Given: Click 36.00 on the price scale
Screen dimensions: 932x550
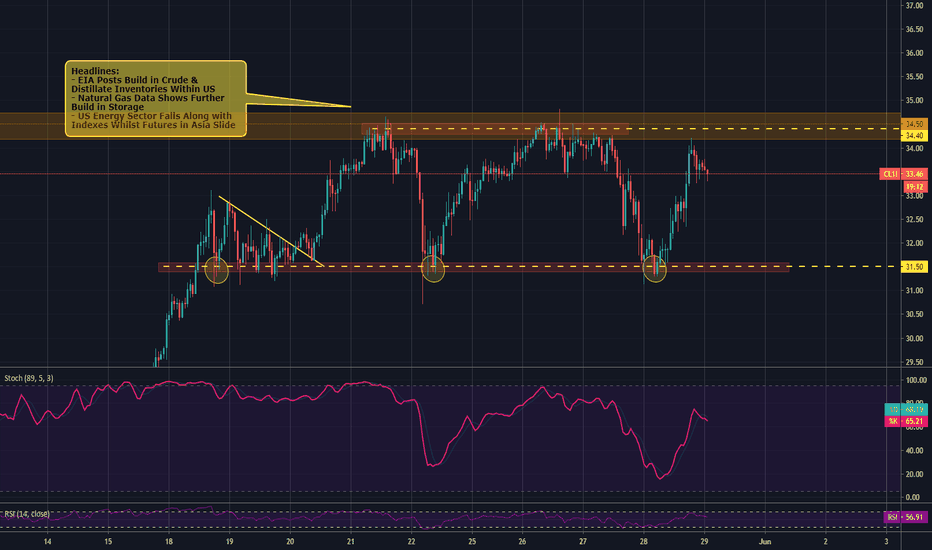Looking at the screenshot, I should click(914, 53).
